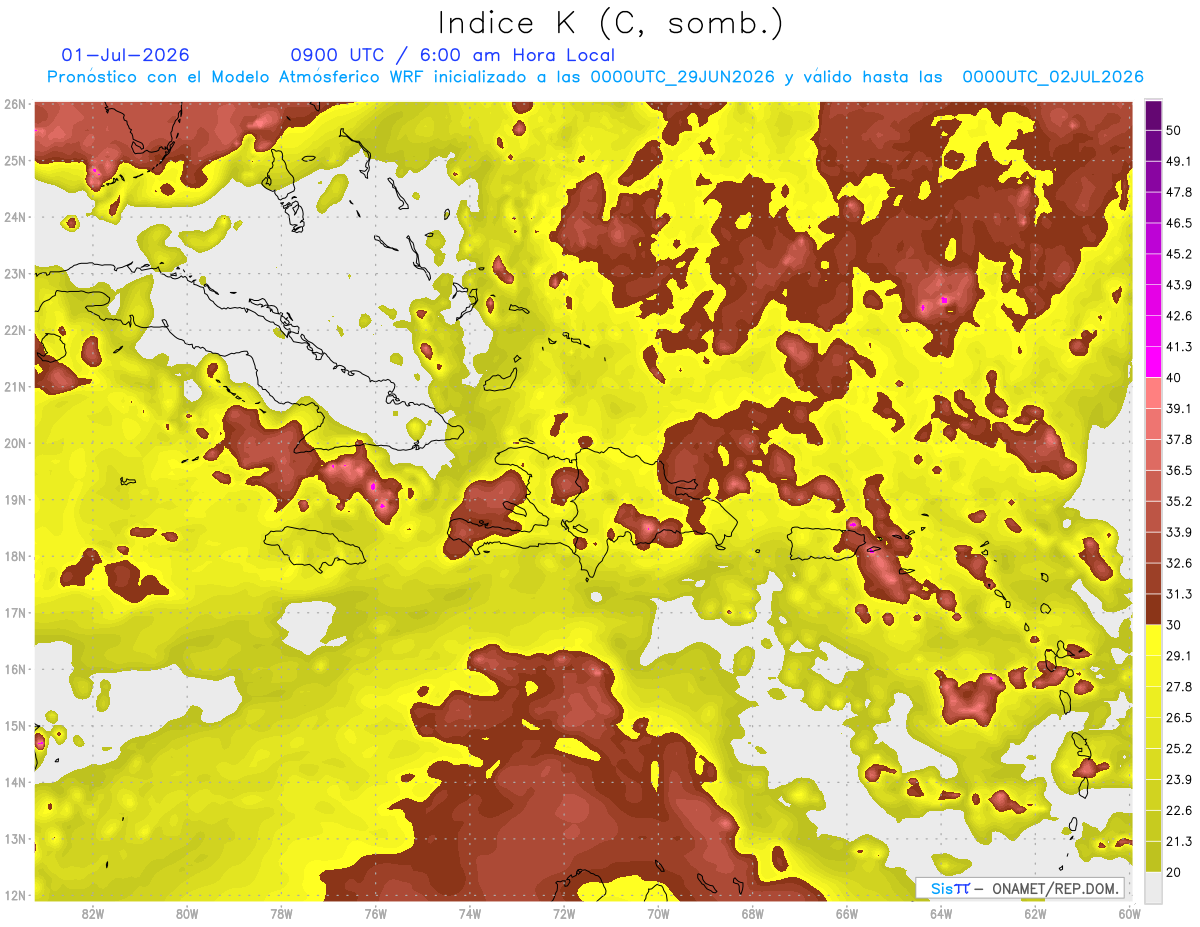
Task: Click the latitude axis label "16N"
Action: click(15, 669)
